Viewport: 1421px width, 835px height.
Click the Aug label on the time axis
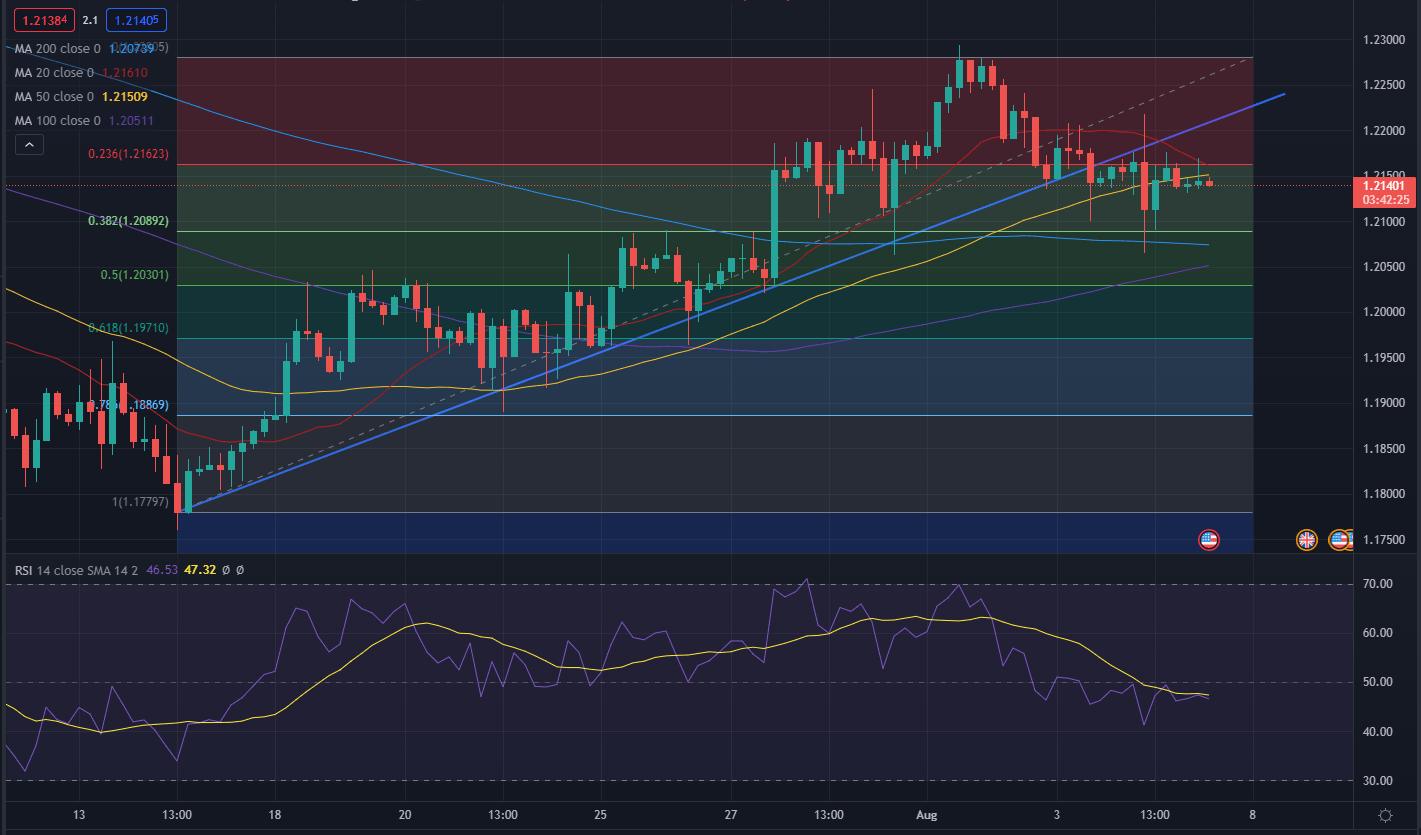pos(926,815)
